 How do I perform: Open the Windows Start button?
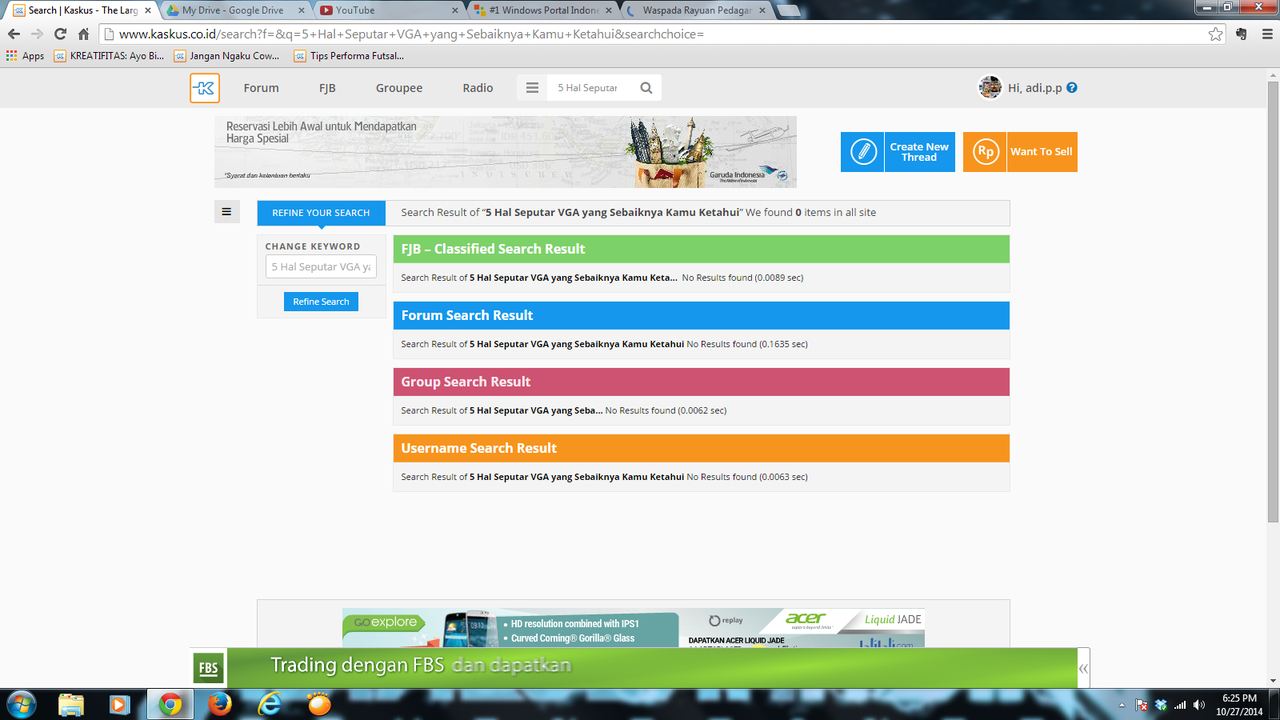pos(21,704)
